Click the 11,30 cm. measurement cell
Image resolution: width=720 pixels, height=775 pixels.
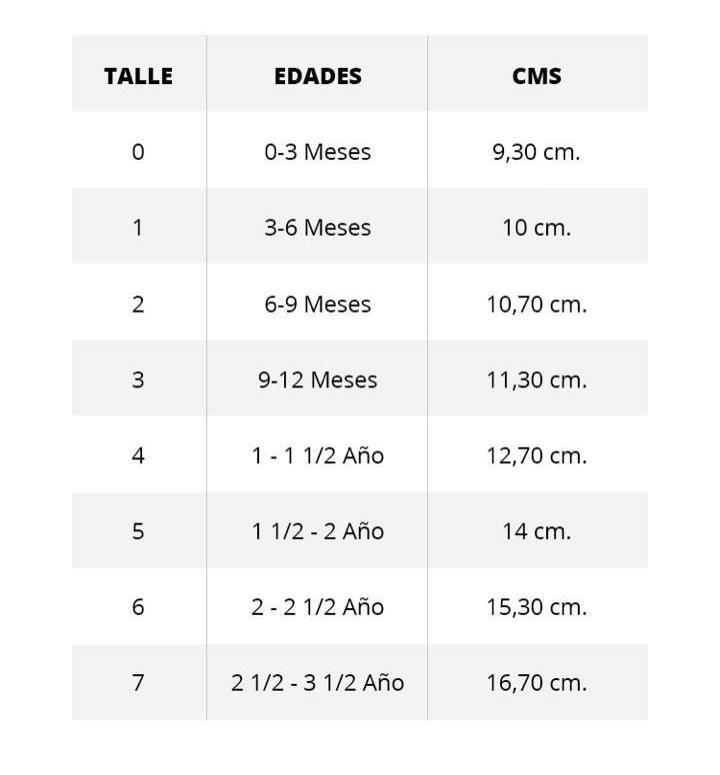[536, 380]
